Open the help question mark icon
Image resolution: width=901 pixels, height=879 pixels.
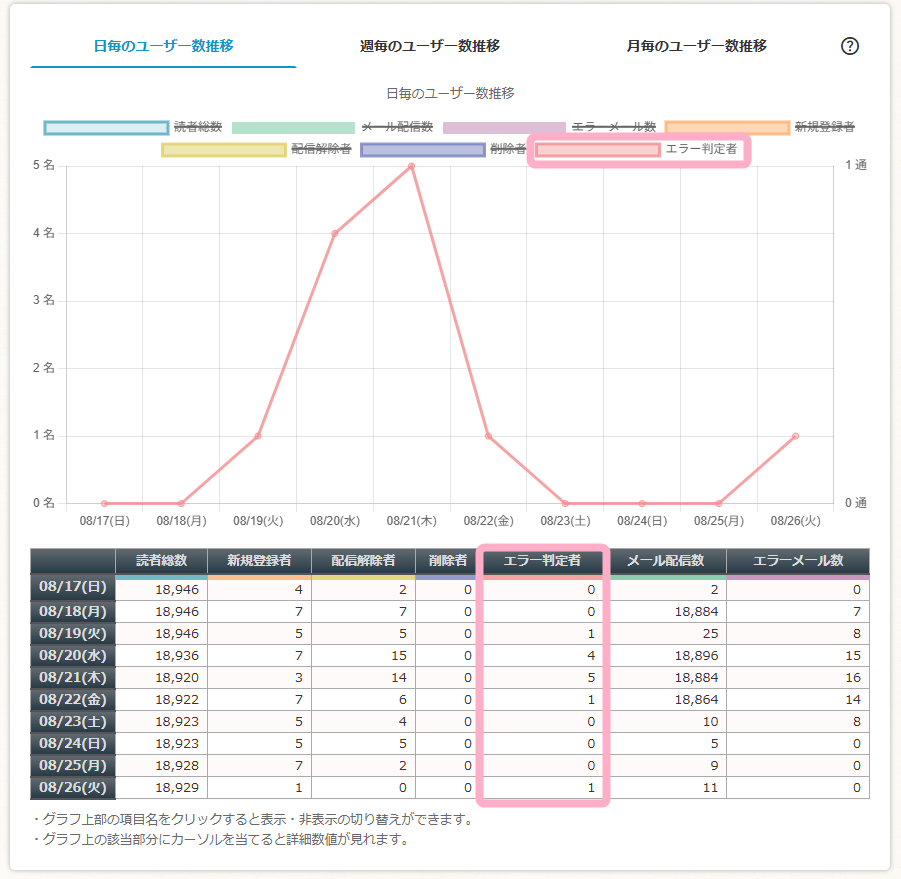click(849, 46)
